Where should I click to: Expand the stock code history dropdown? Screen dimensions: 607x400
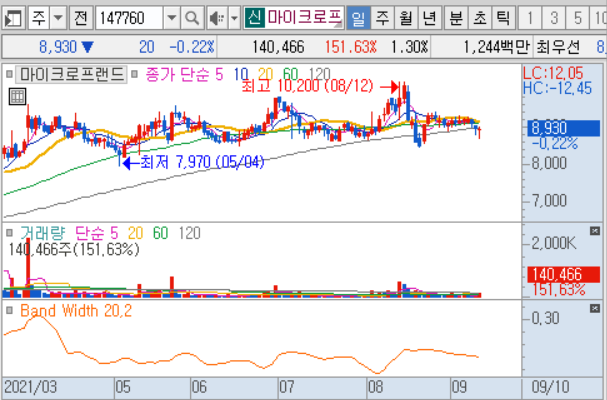coord(171,18)
